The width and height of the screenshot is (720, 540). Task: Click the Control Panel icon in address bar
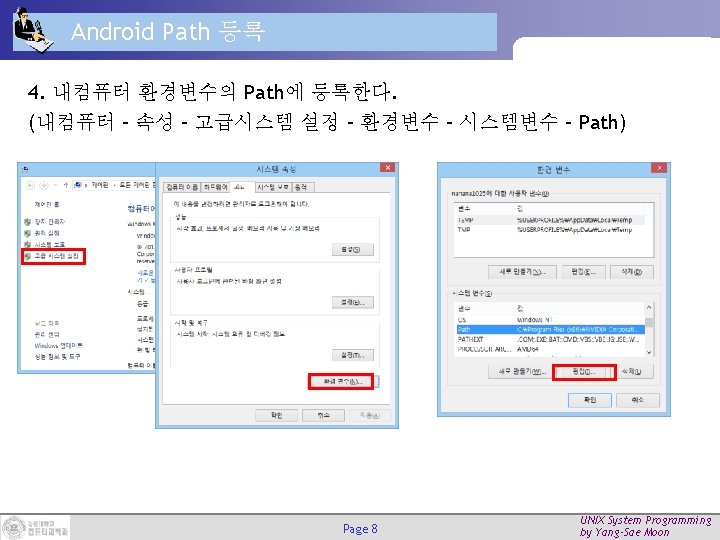(x=78, y=185)
